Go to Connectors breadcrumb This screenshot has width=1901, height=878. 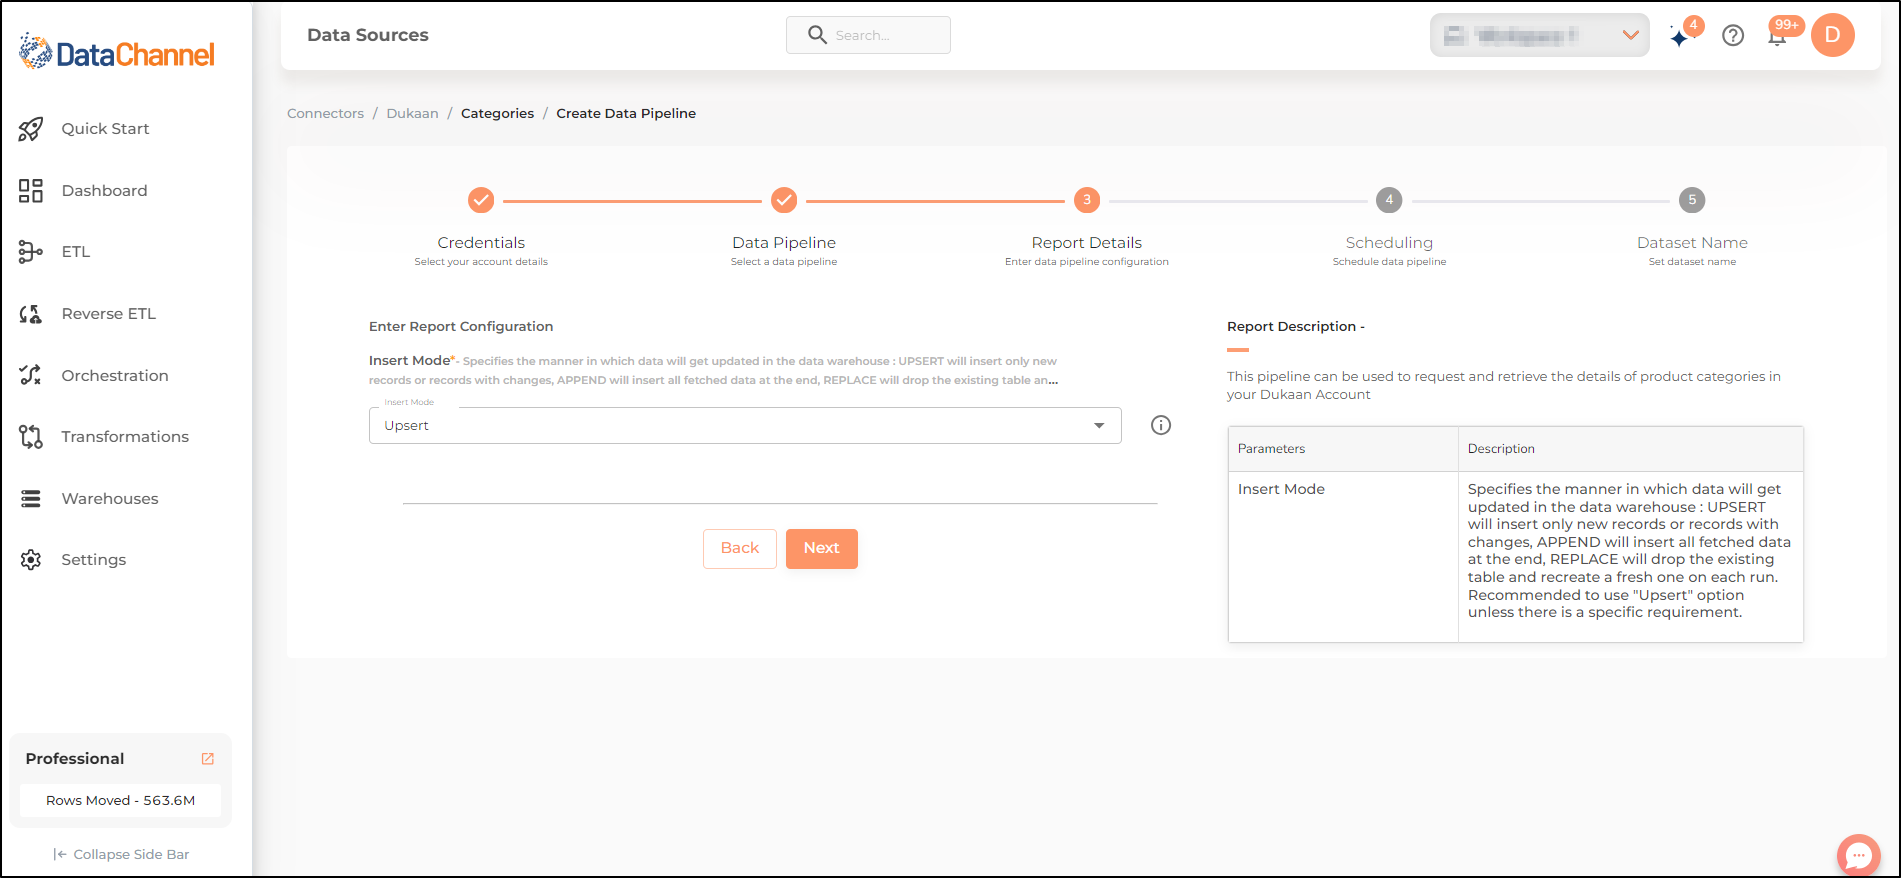325,113
